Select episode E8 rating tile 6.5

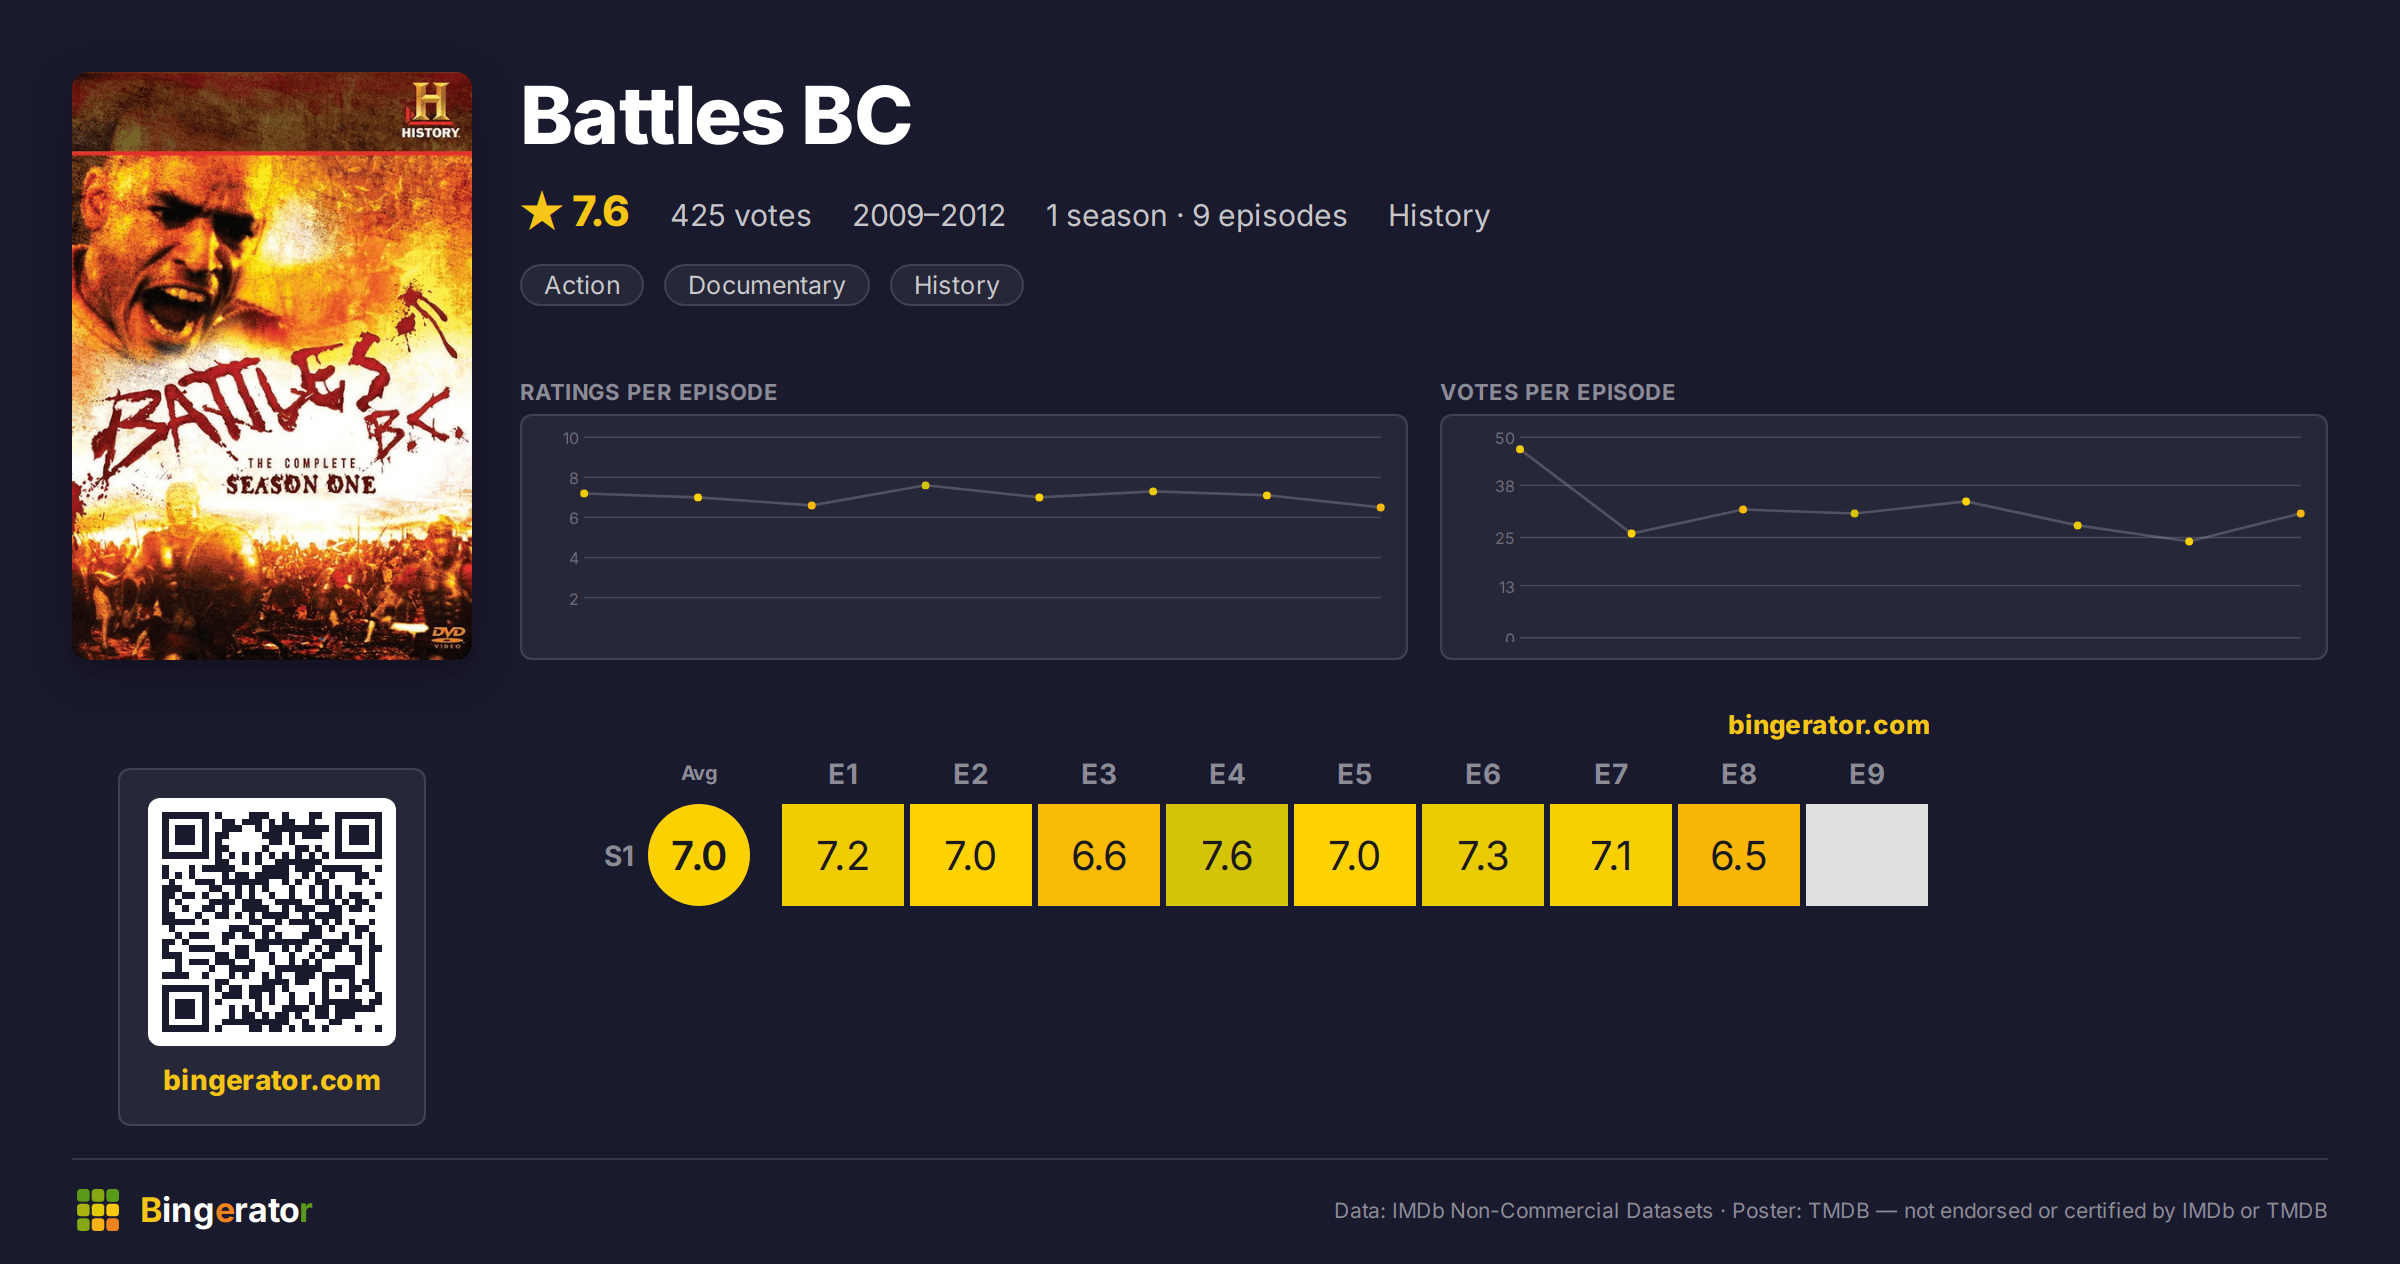click(x=1739, y=855)
